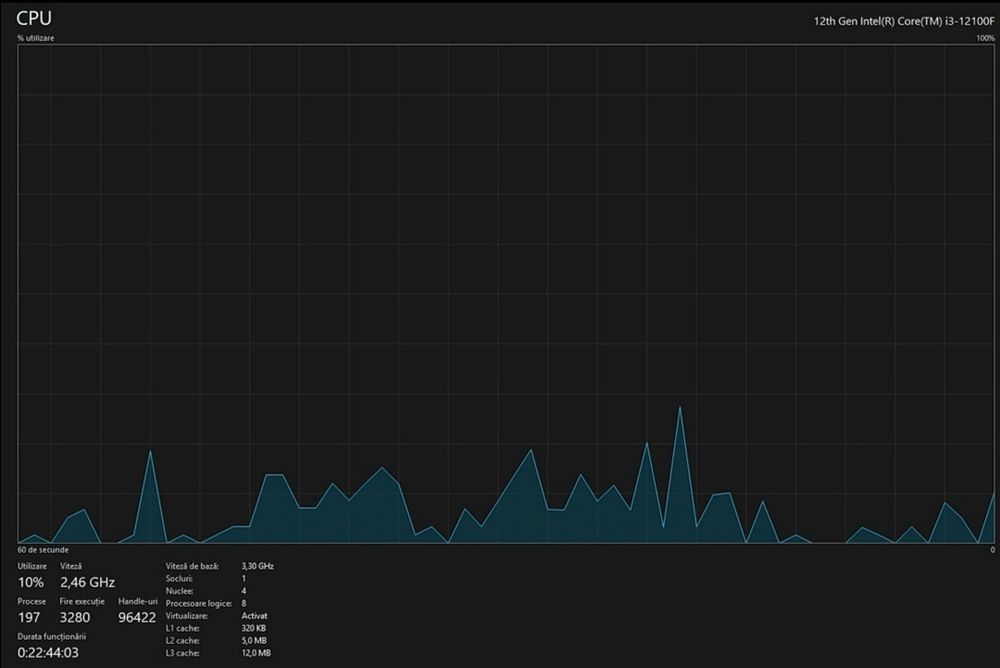This screenshot has height=668, width=1000.
Task: Select the 12,0 MB cache value
Action: coord(256,653)
